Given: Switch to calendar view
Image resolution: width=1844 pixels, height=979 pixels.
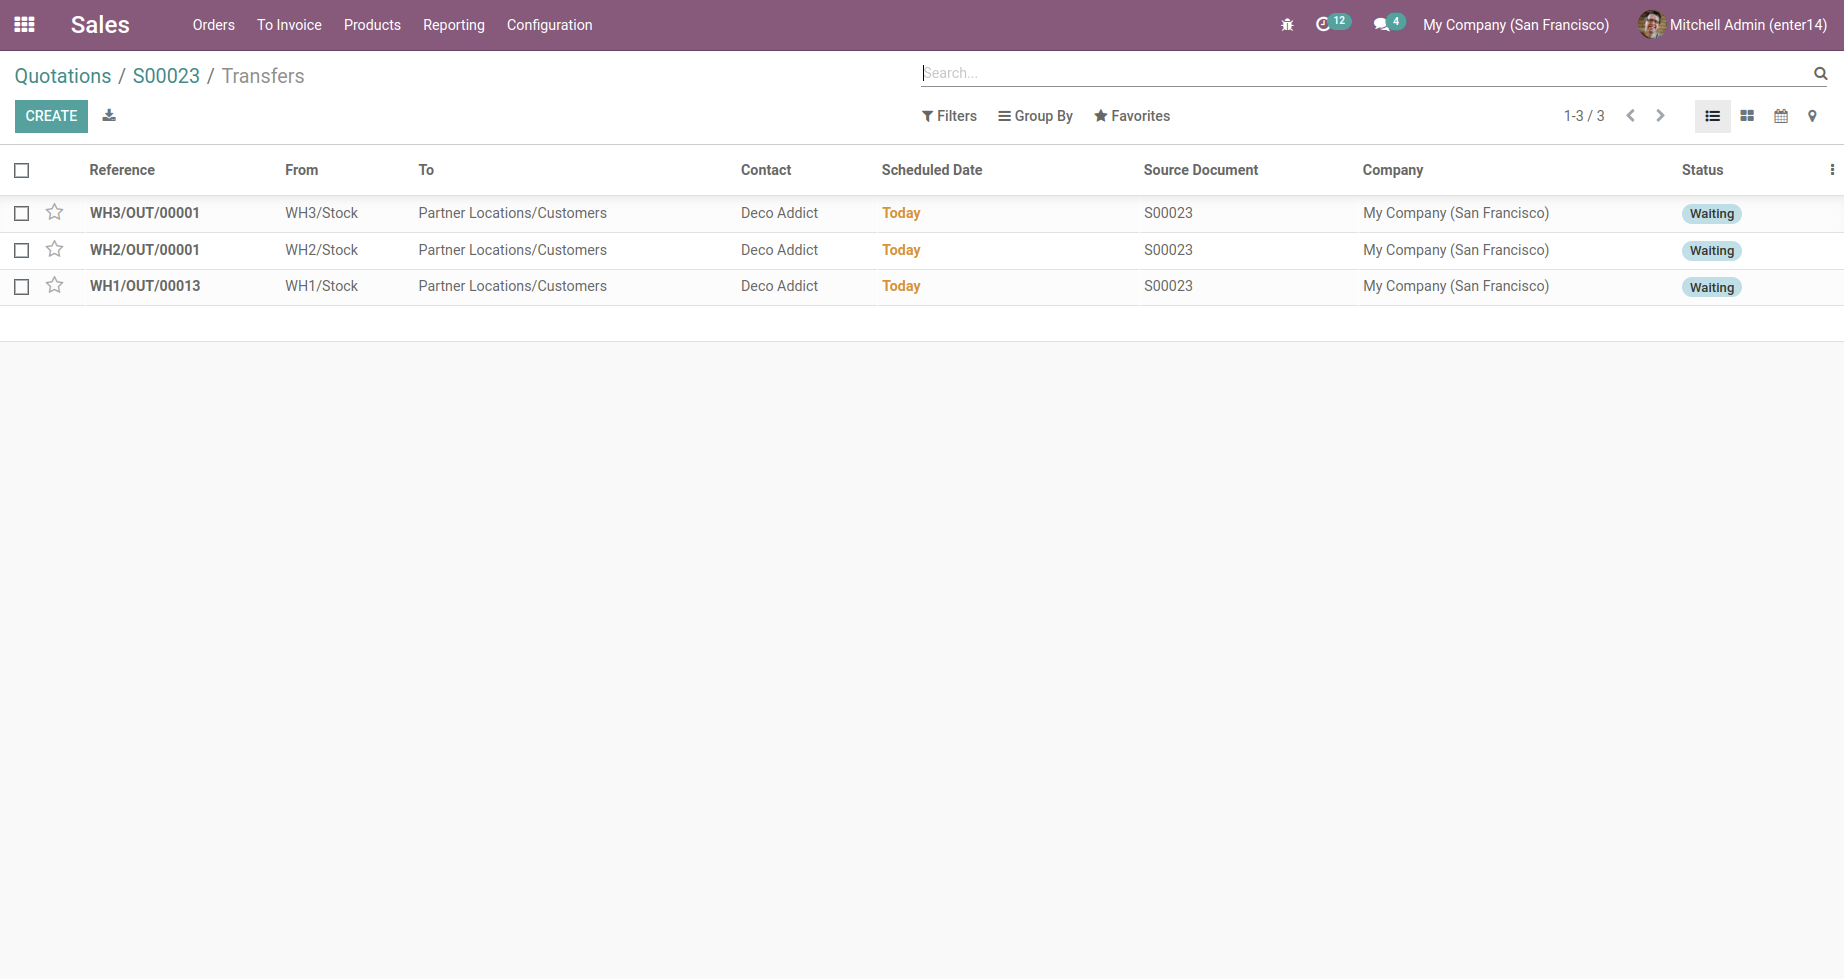Looking at the screenshot, I should [1781, 116].
